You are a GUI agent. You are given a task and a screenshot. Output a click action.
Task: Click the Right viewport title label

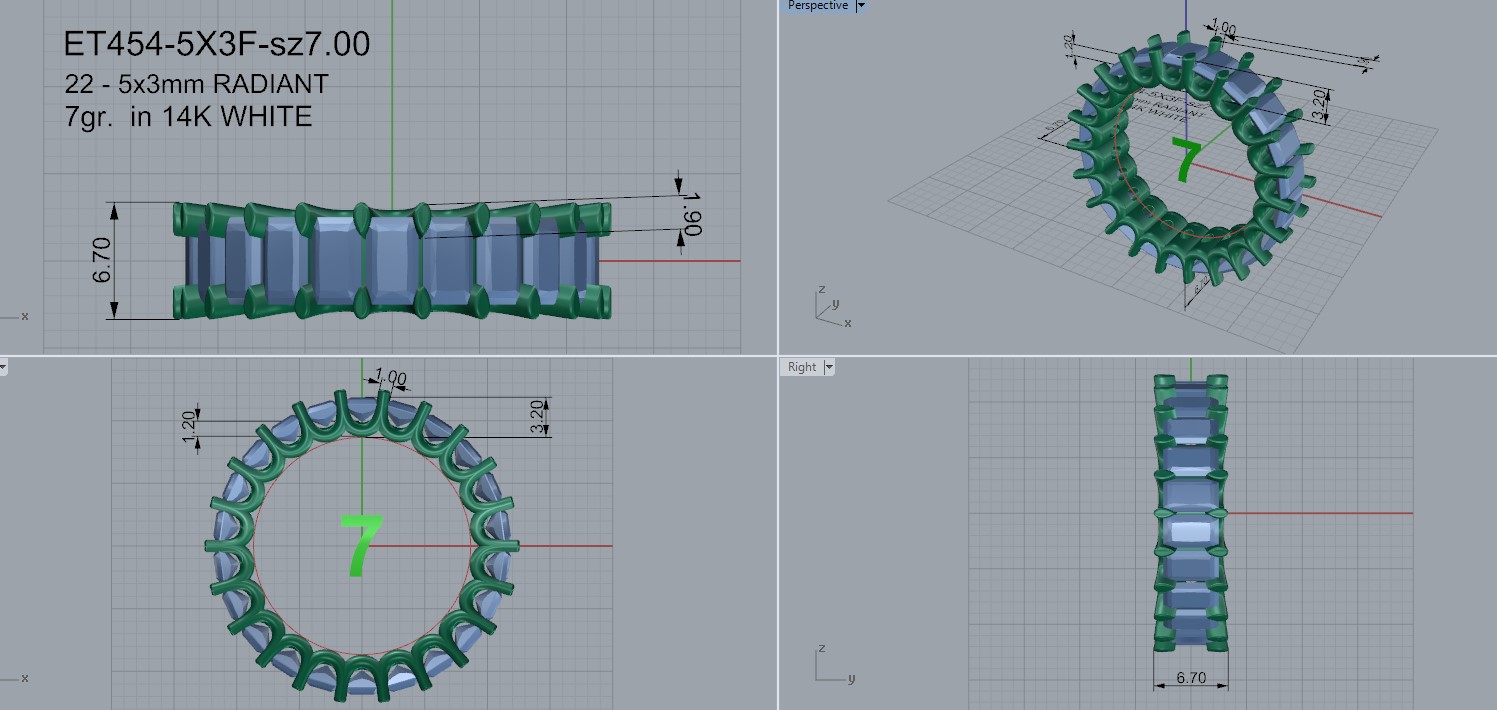coord(801,367)
